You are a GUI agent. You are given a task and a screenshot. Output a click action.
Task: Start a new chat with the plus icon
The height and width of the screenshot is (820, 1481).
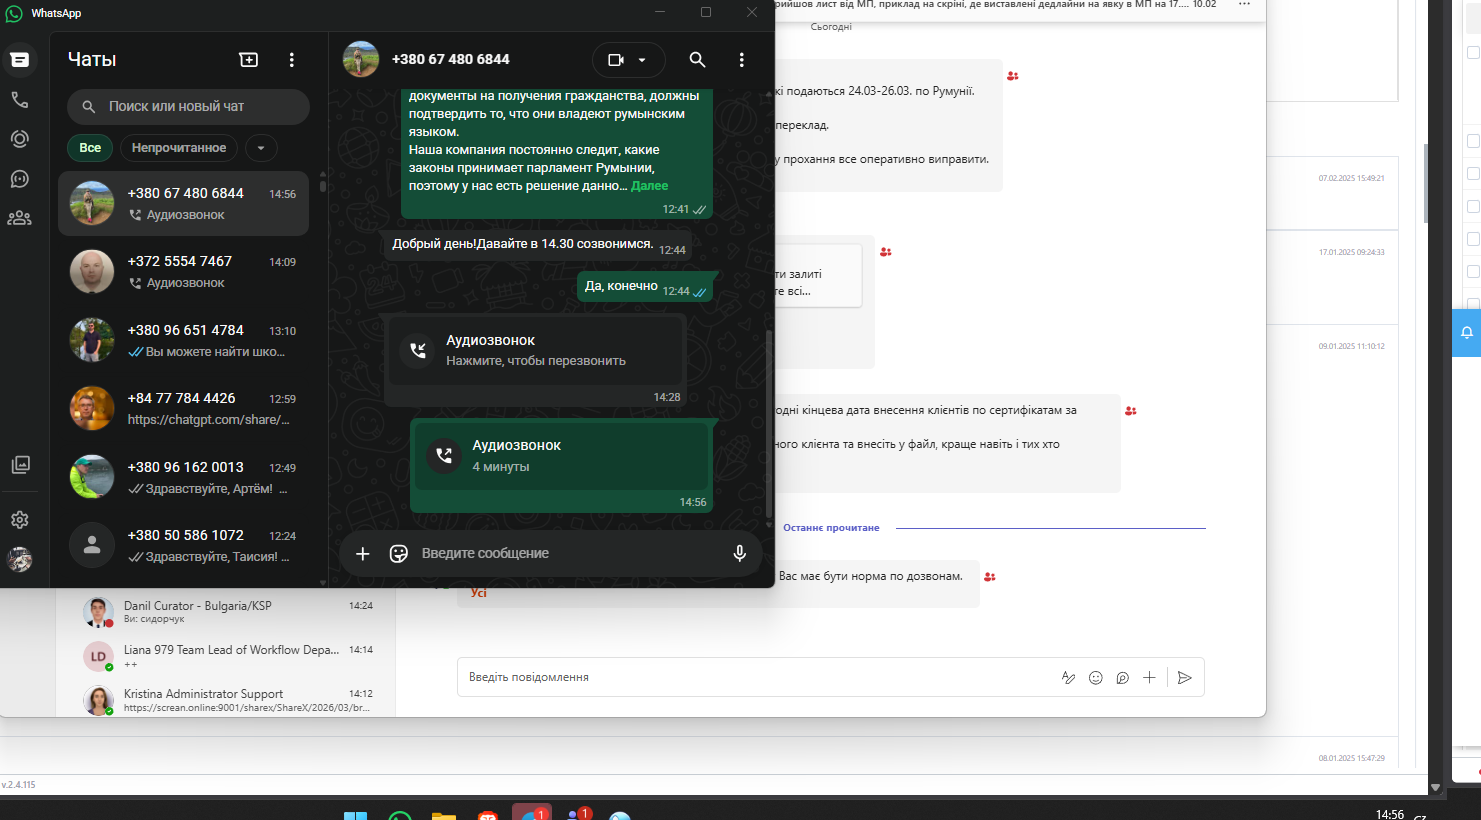point(249,60)
